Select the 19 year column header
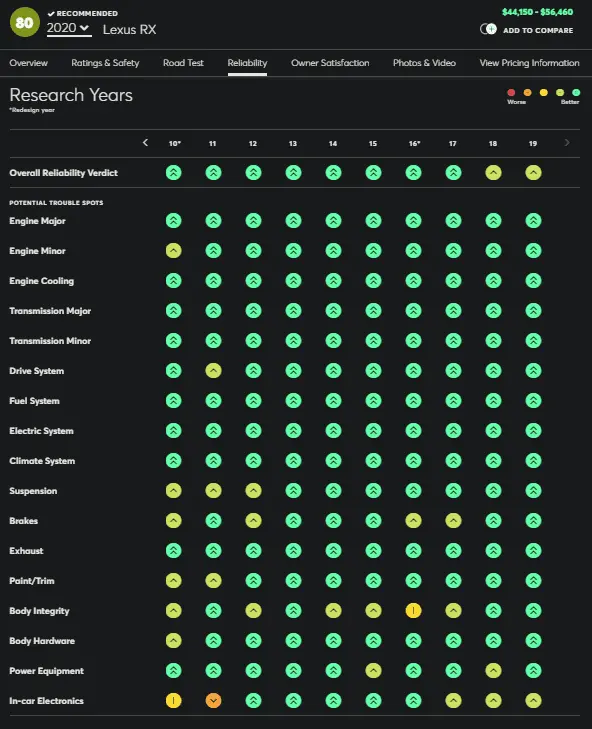The width and height of the screenshot is (592, 729). (533, 144)
